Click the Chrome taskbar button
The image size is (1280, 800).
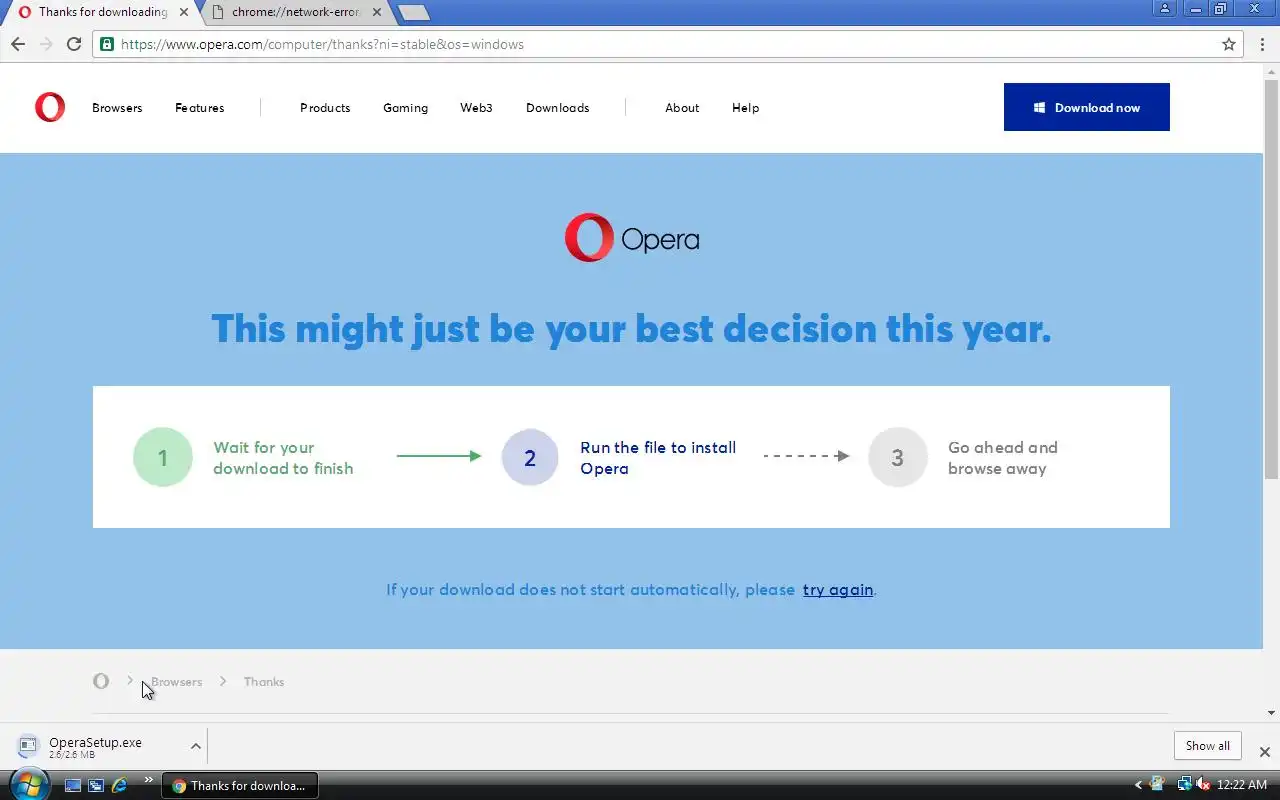pyautogui.click(x=240, y=785)
